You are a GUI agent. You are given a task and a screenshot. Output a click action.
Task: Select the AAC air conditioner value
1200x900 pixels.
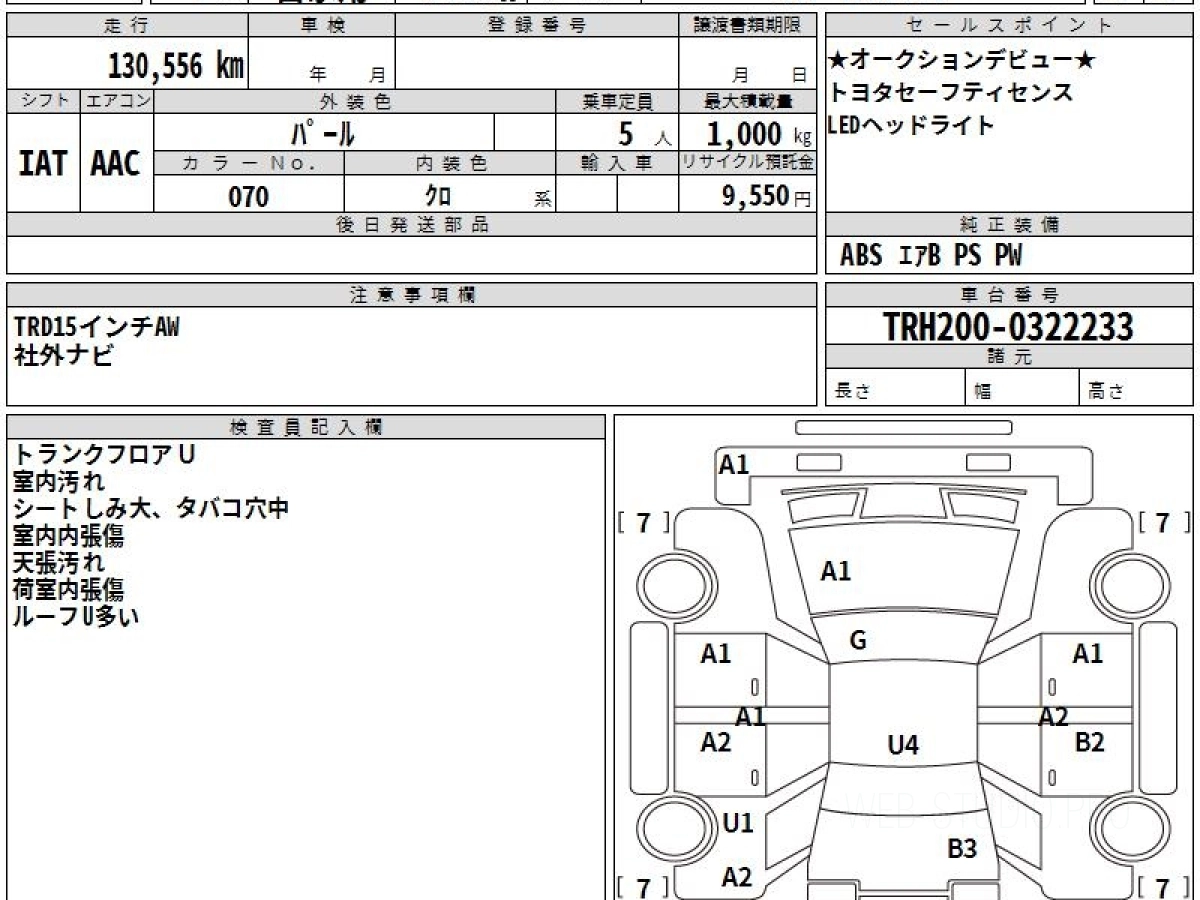tap(116, 163)
